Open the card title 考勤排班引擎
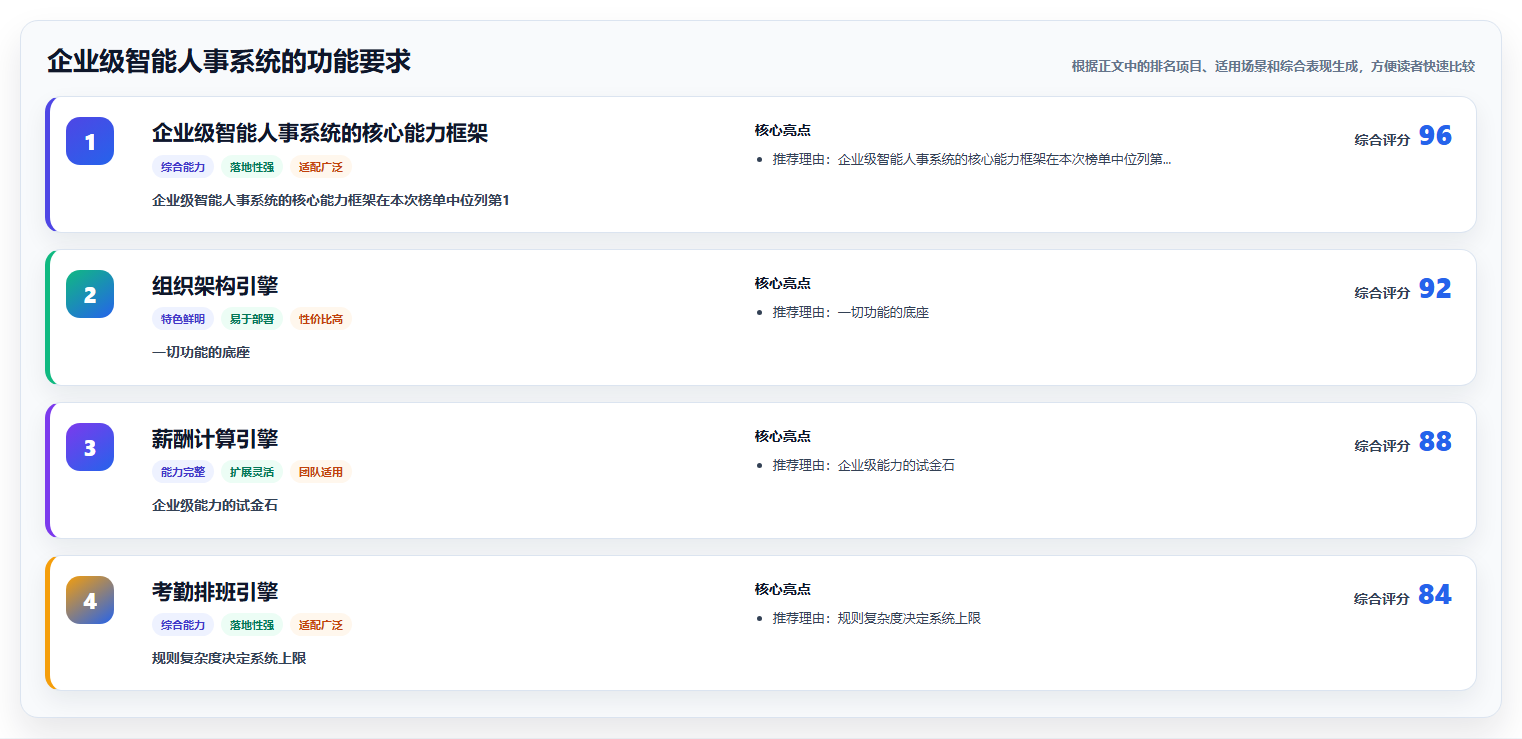Viewport: 1522px width, 739px height. (x=215, y=592)
